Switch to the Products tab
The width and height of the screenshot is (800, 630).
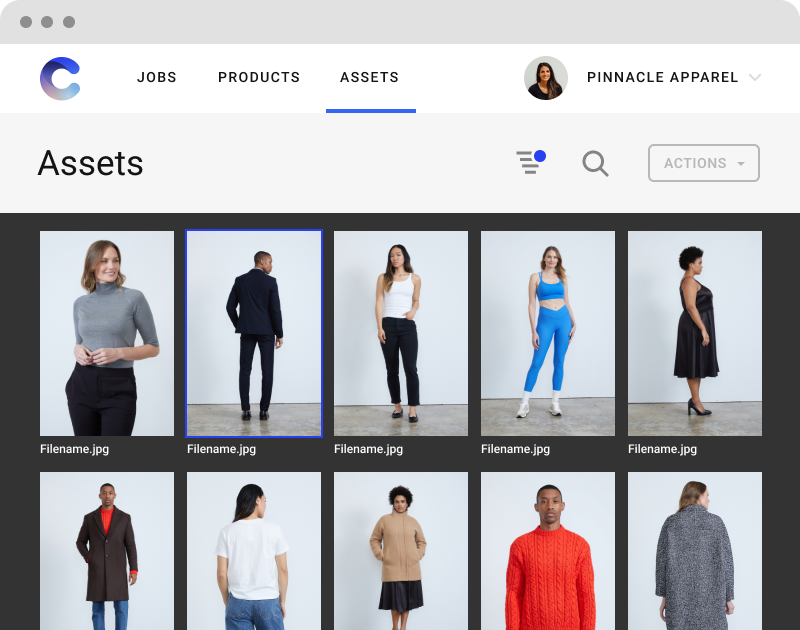(x=259, y=78)
